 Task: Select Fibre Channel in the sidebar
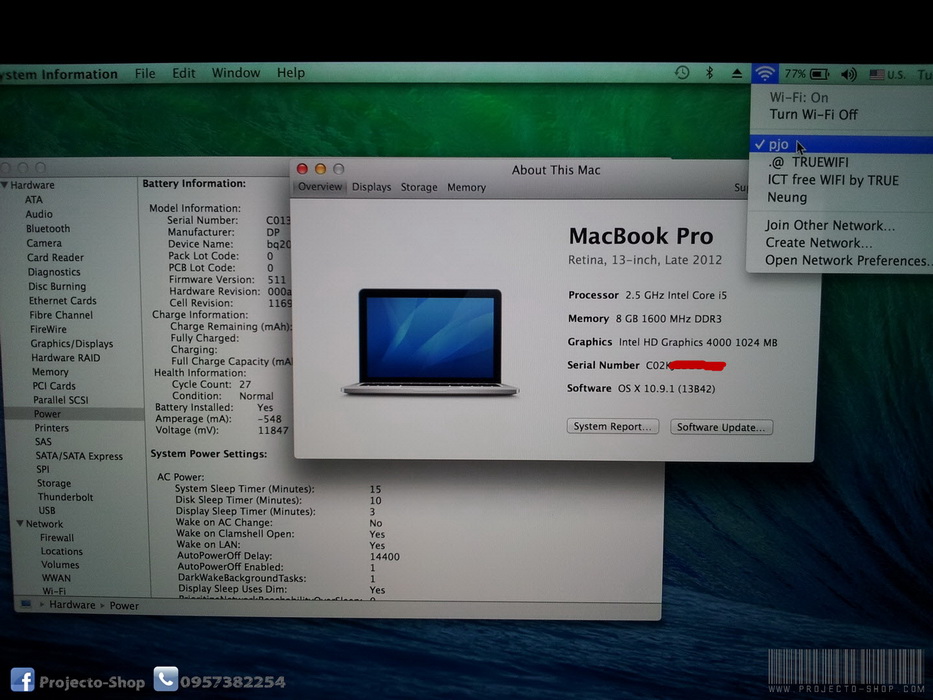click(x=61, y=315)
